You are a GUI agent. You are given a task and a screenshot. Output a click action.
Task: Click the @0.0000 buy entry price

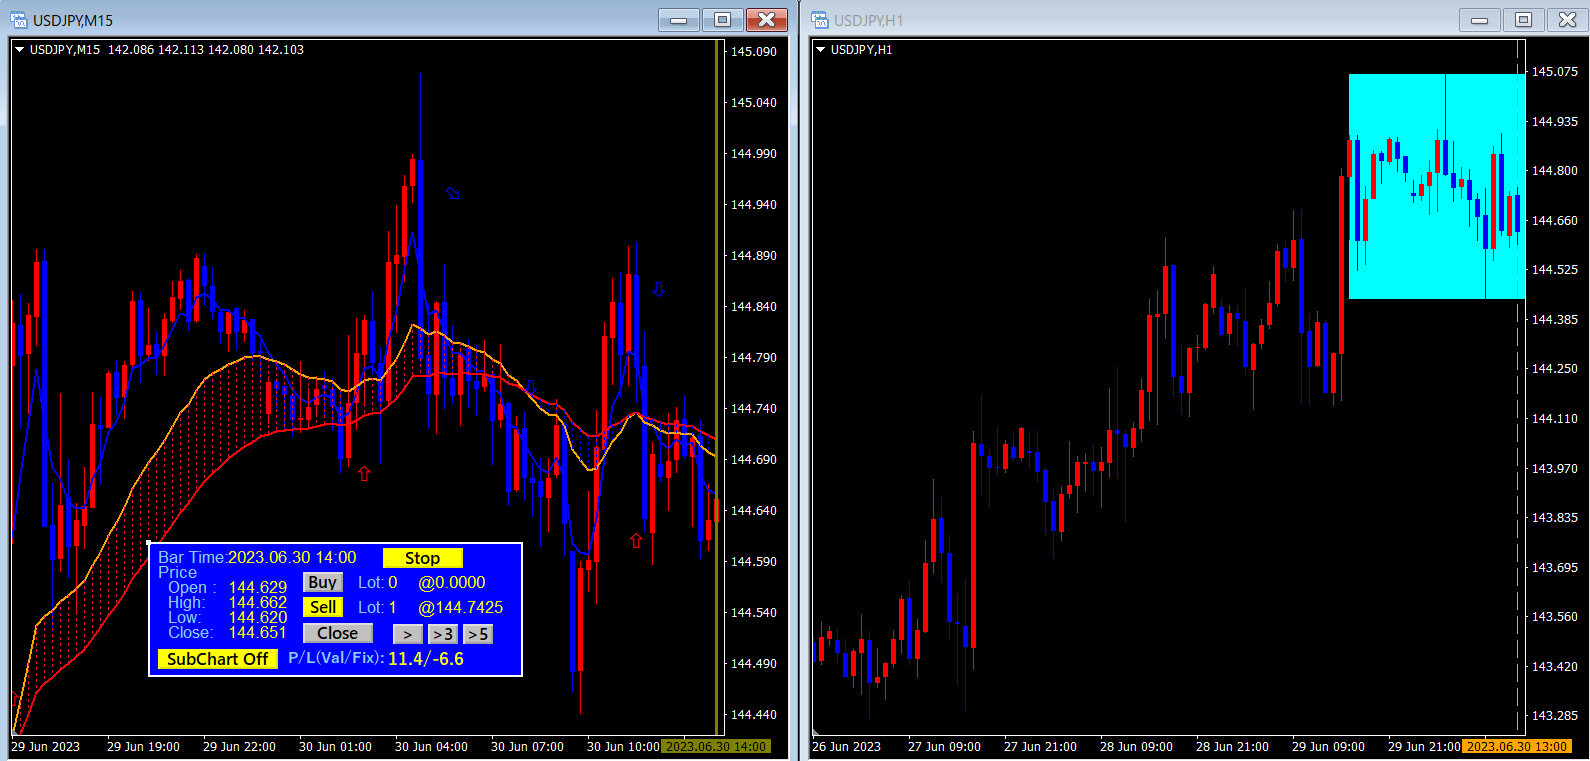point(452,582)
